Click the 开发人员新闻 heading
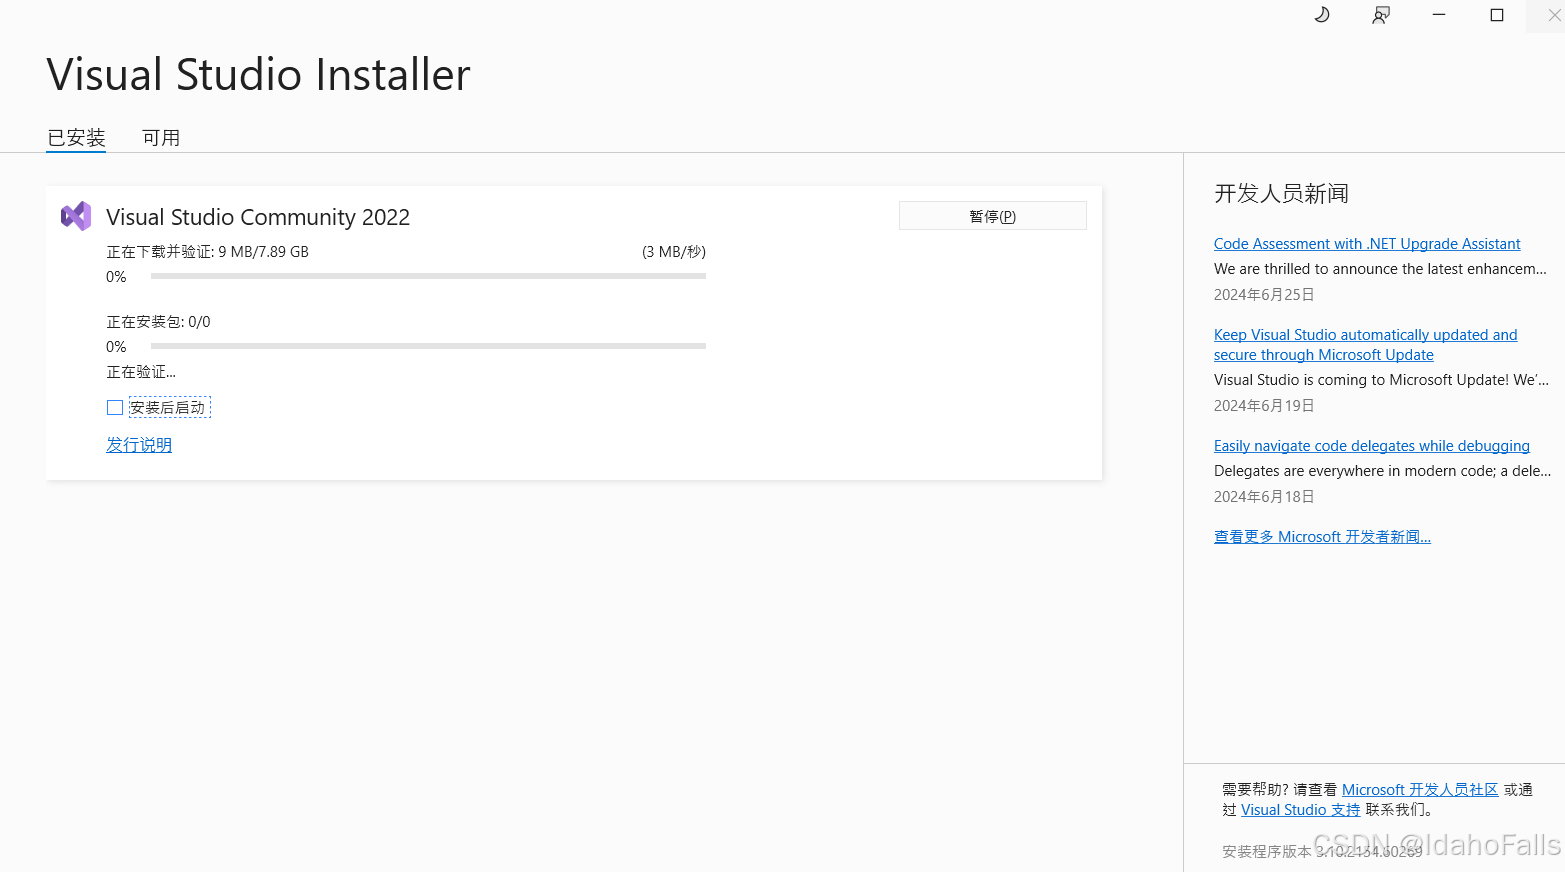This screenshot has height=872, width=1565. 1281,194
